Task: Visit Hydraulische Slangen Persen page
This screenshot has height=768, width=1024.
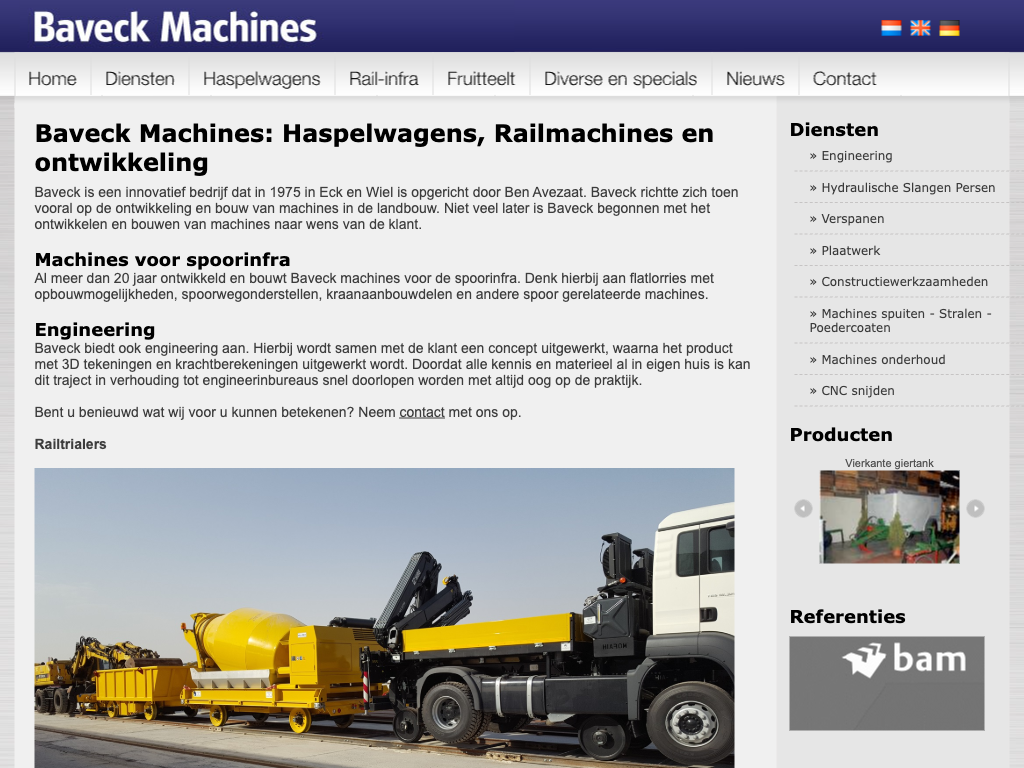Action: (x=907, y=188)
